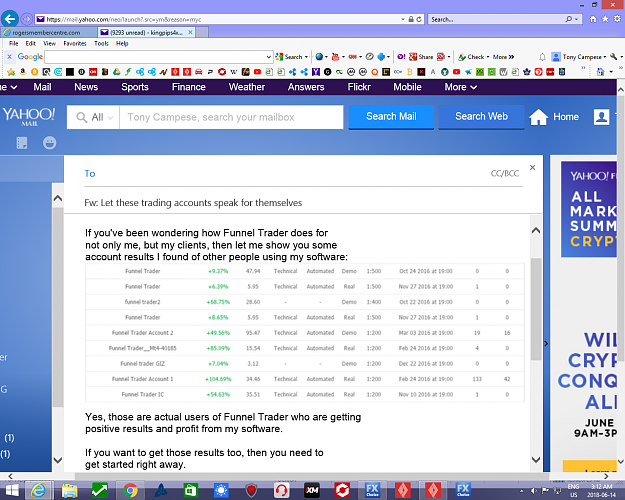
Task: Open the Help menu
Action: click(x=122, y=43)
